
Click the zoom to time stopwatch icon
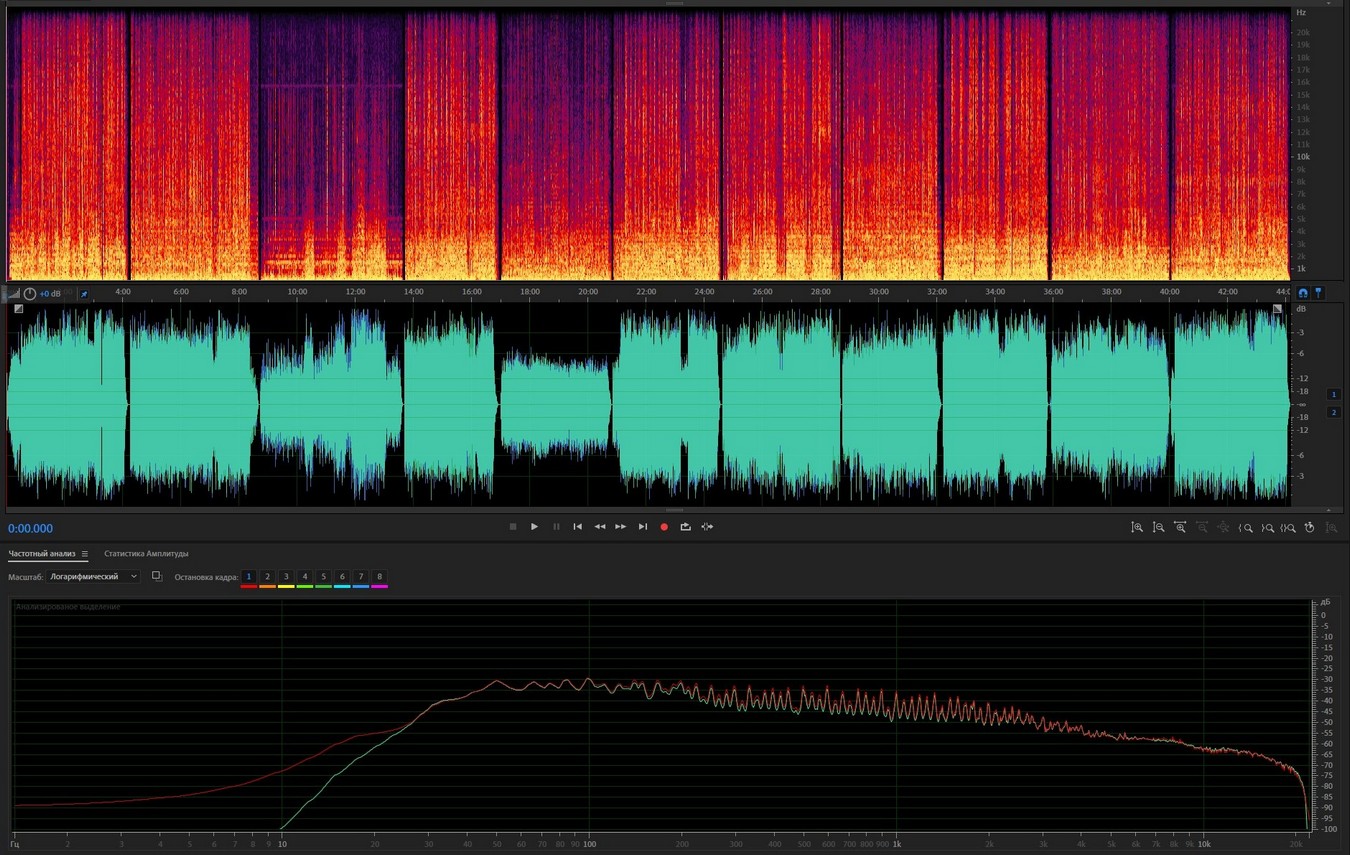pyautogui.click(x=1309, y=527)
